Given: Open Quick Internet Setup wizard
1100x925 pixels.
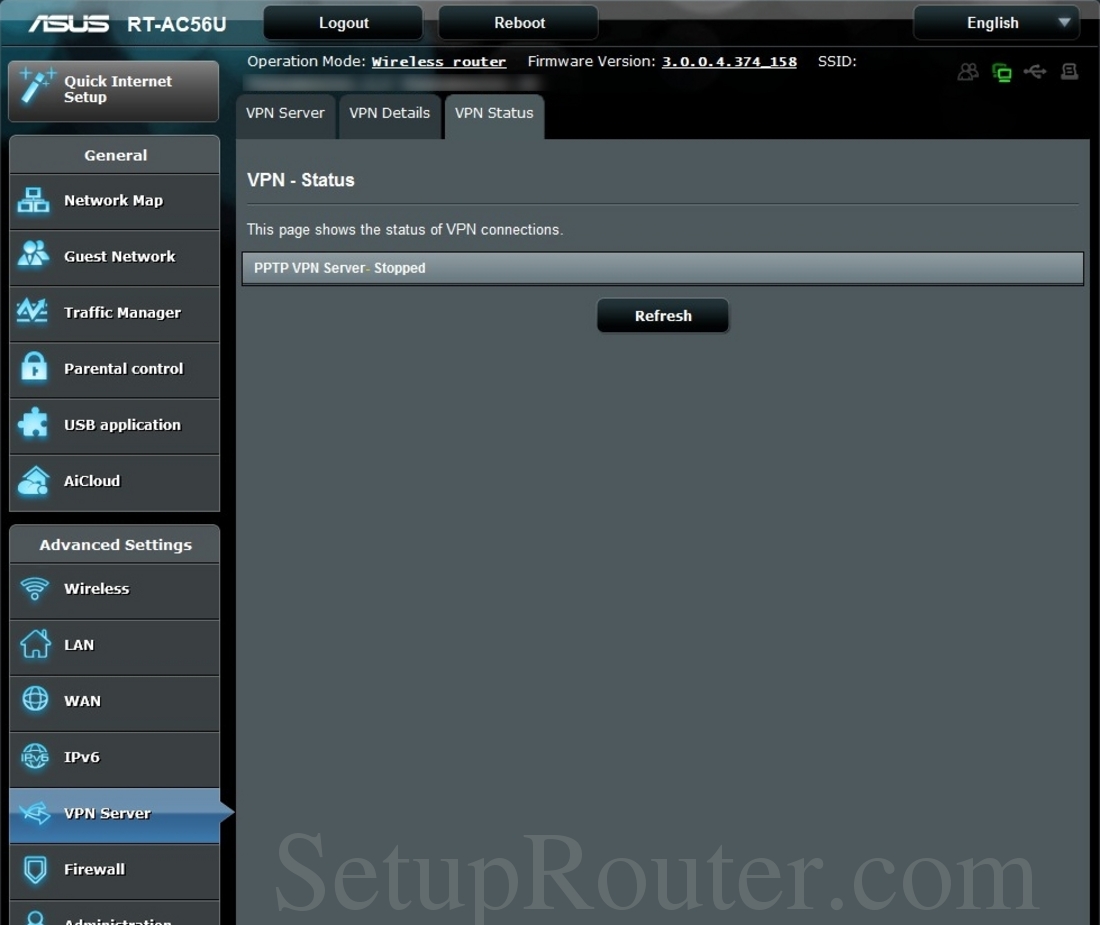Looking at the screenshot, I should 114,90.
